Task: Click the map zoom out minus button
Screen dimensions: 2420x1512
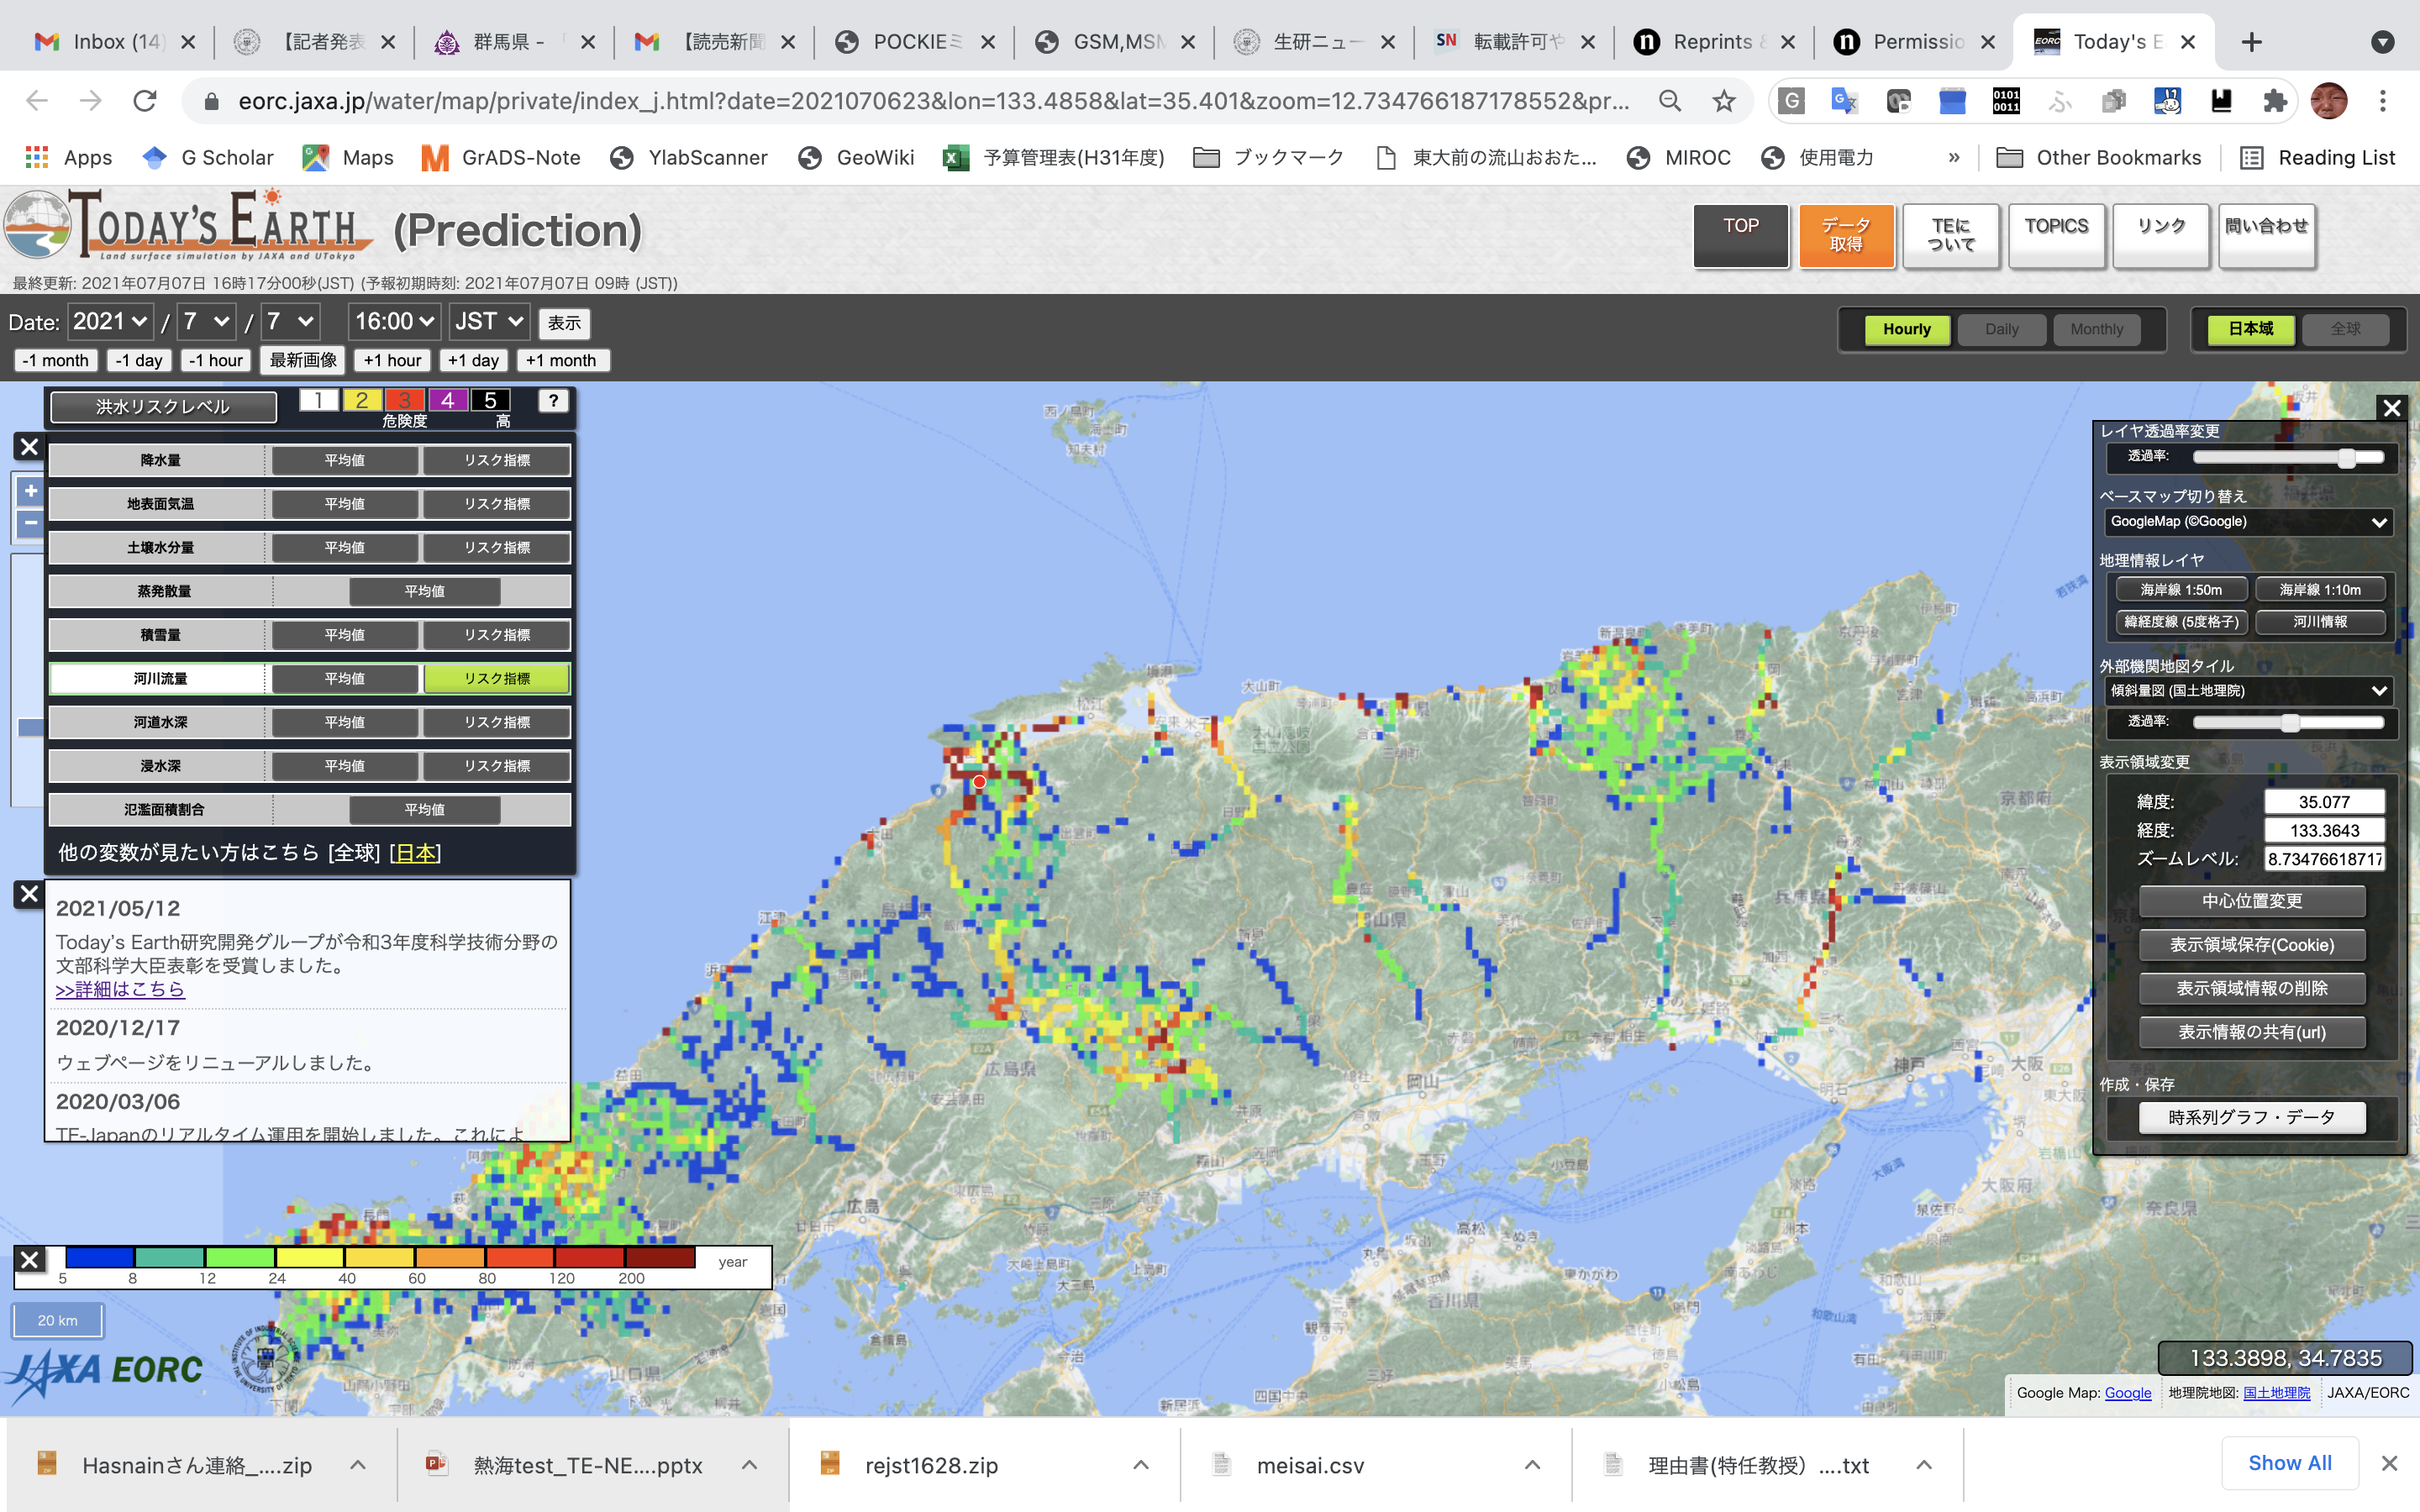Action: [31, 522]
